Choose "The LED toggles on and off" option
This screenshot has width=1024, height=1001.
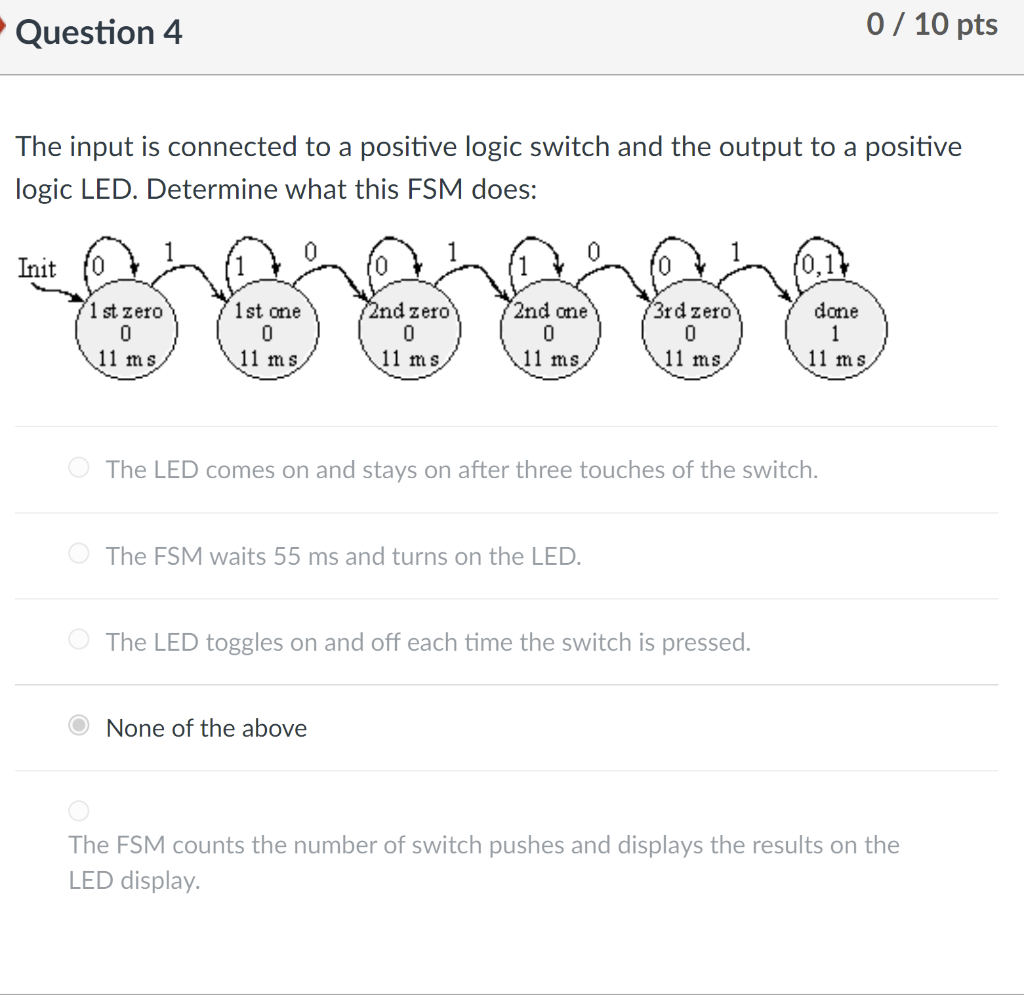click(78, 639)
